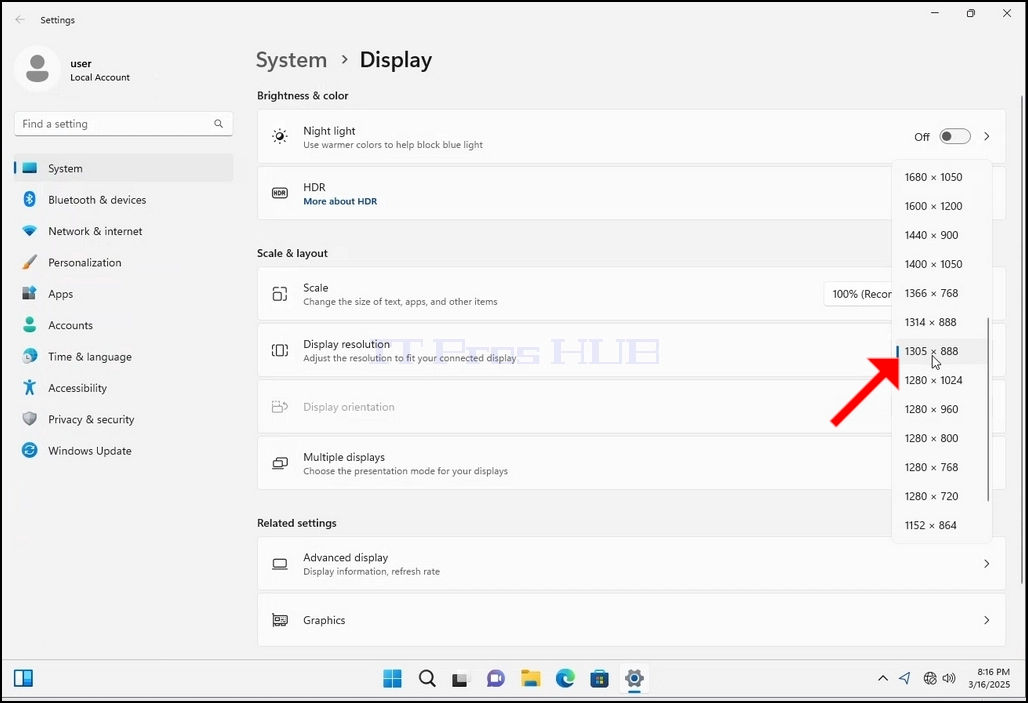The image size is (1028, 703).
Task: Launch Microsoft Edge from taskbar
Action: pos(565,678)
